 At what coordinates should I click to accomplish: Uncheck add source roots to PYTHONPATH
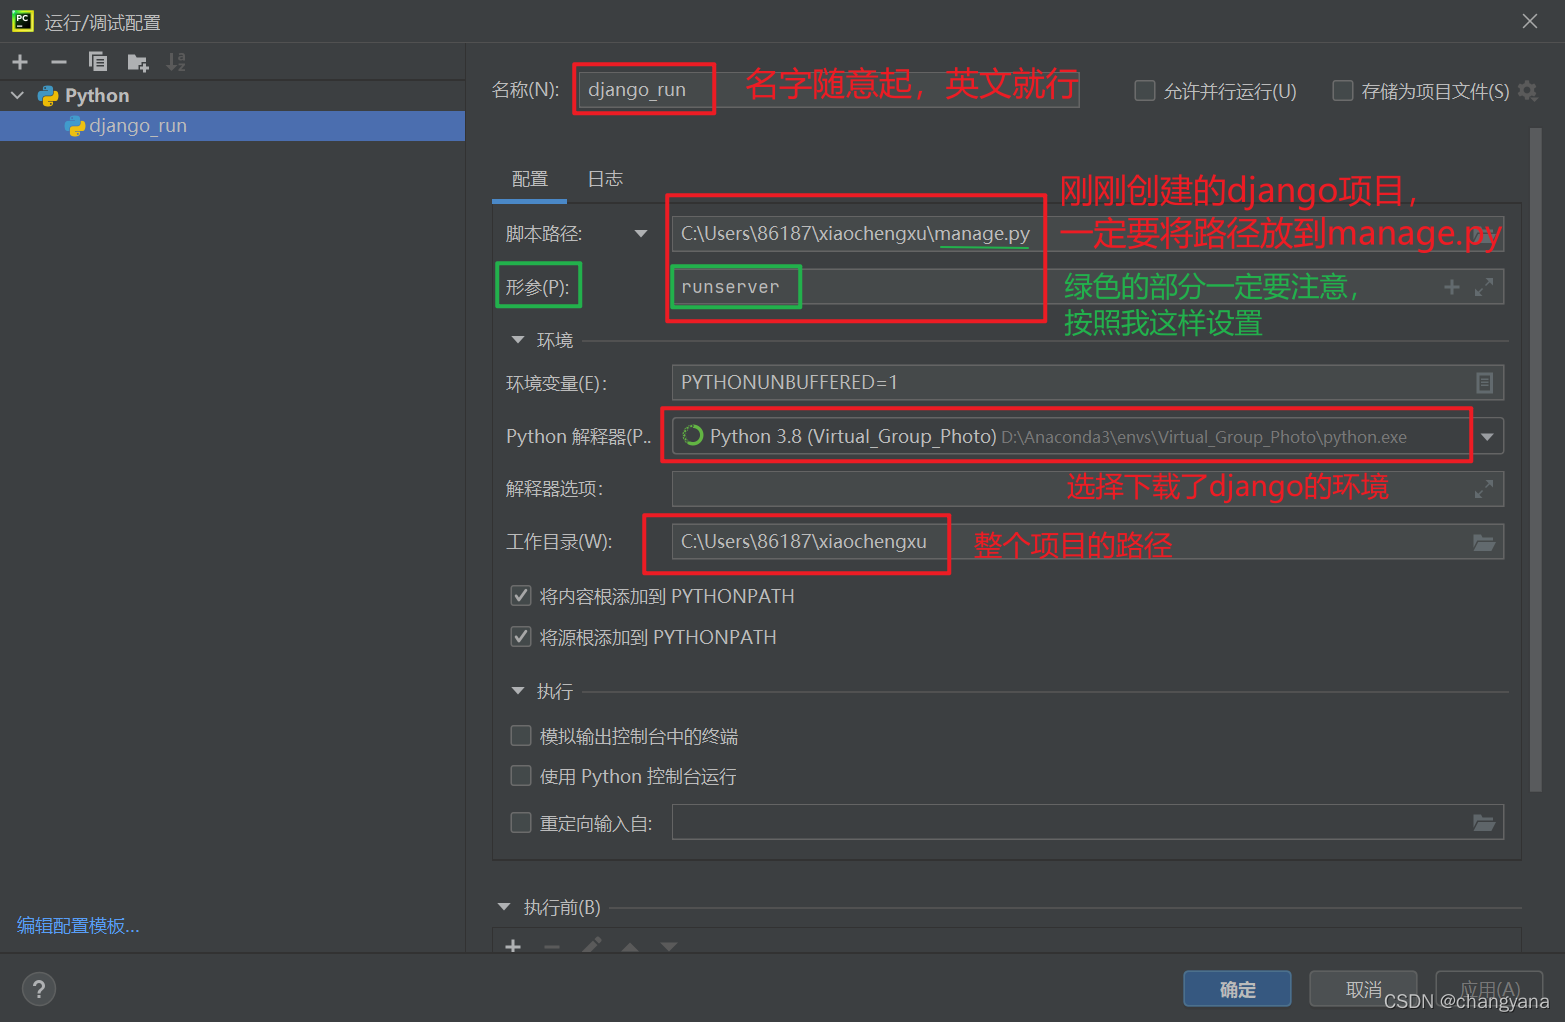click(521, 637)
